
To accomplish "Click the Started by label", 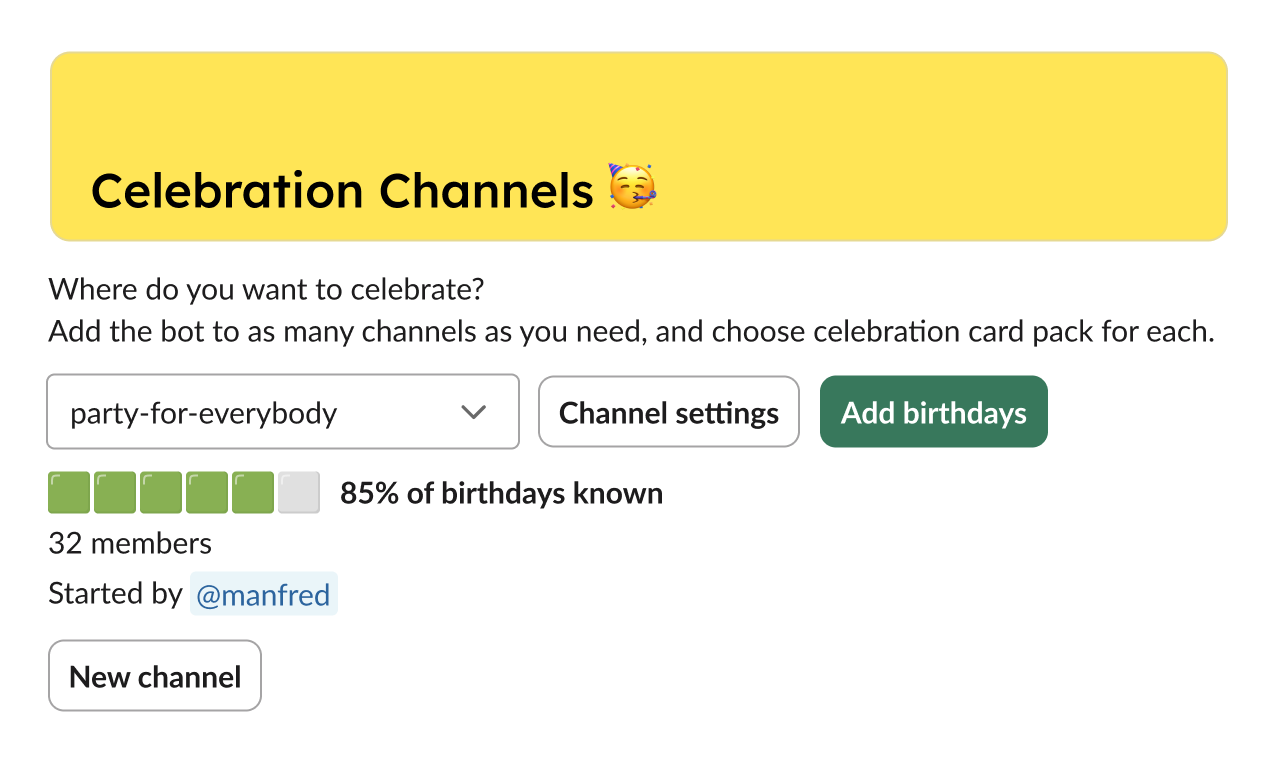I will coord(116,593).
